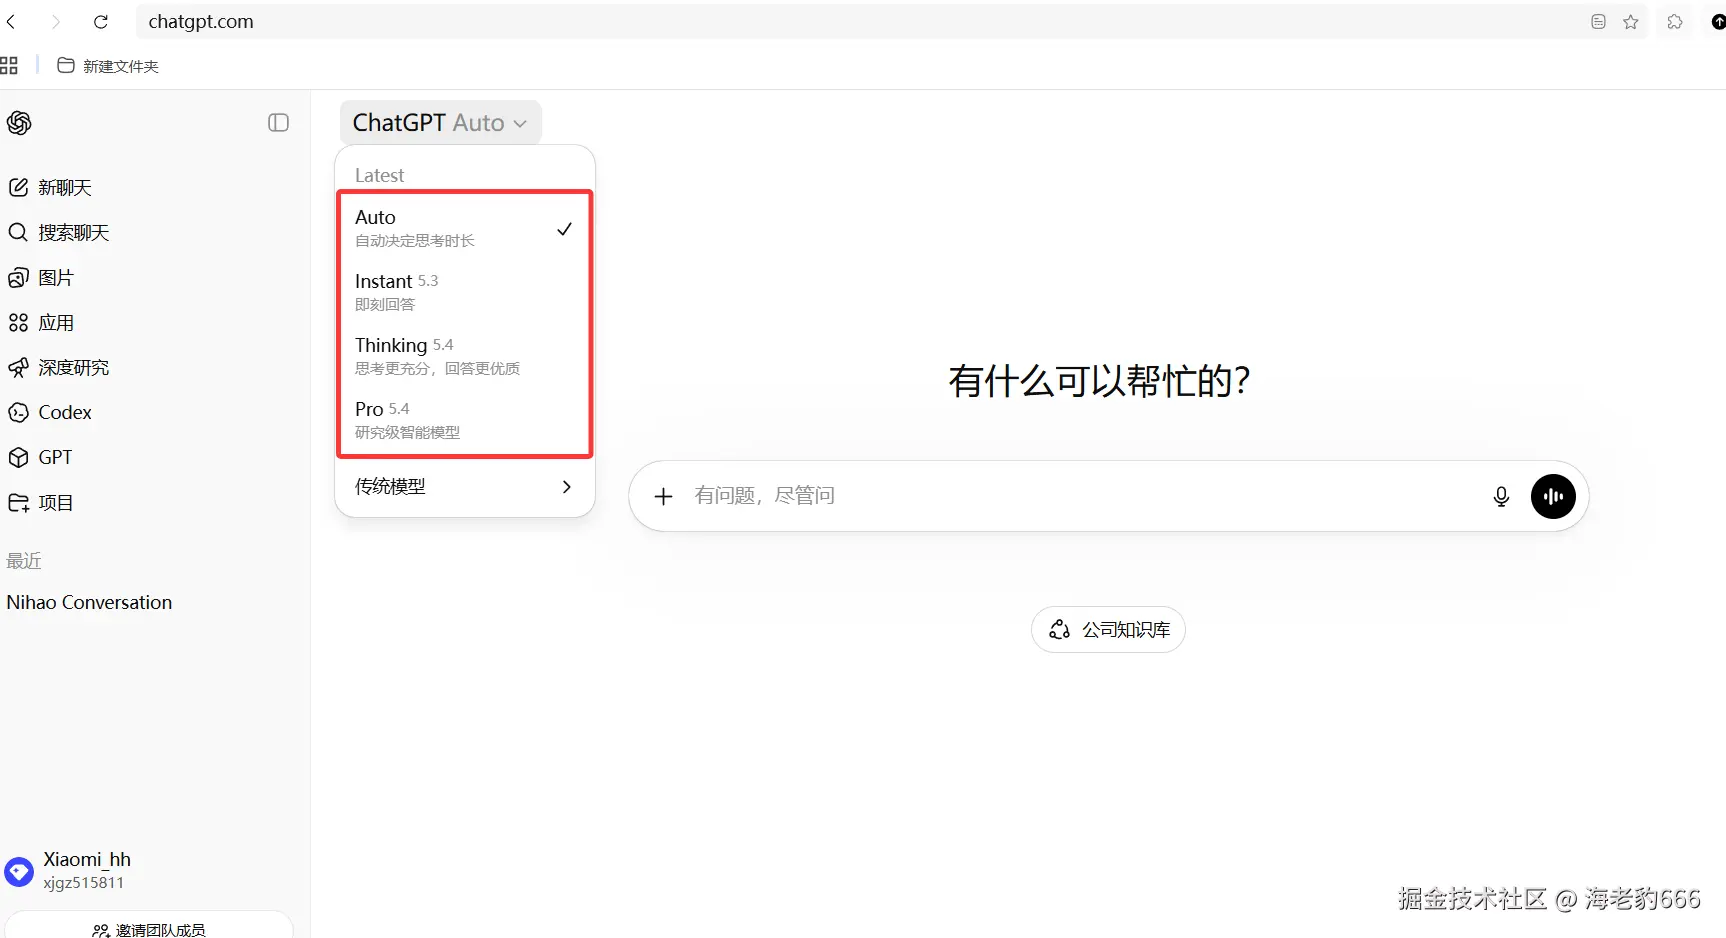
Task: Select the Auto model option
Action: [x=465, y=228]
